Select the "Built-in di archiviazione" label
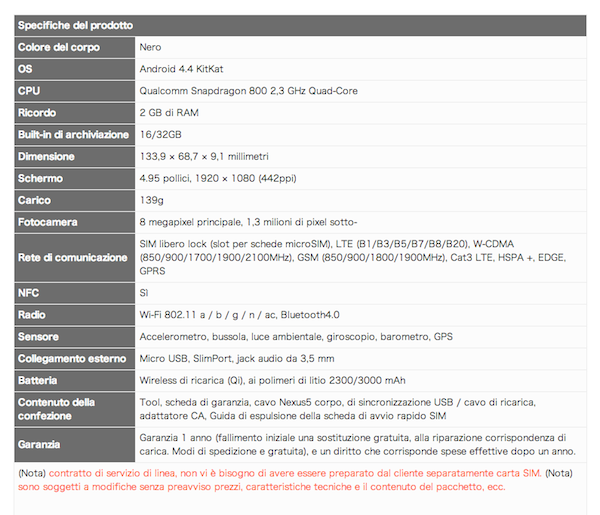Image resolution: width=600 pixels, height=515 pixels. [73, 135]
